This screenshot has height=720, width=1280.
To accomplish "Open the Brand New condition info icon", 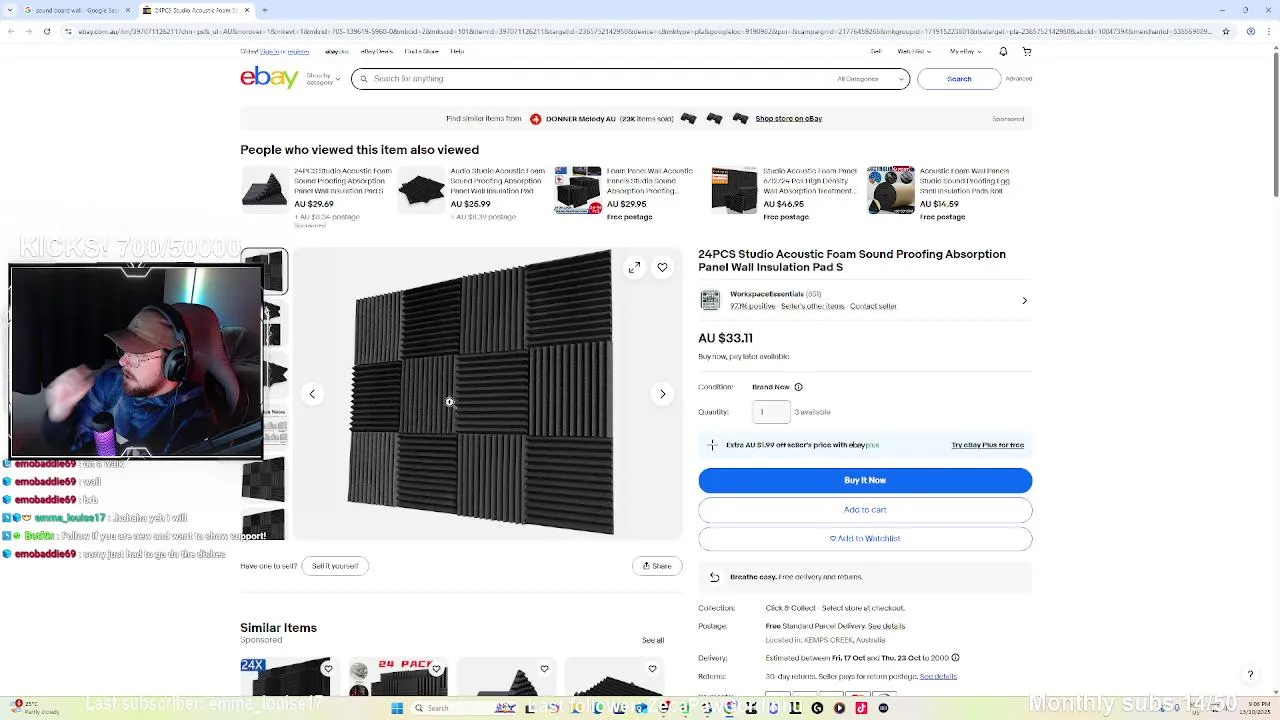I will tap(798, 387).
